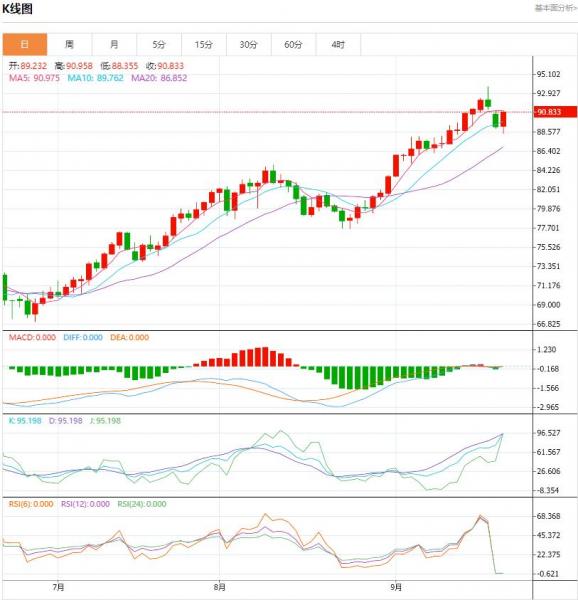This screenshot has height=600, width=578.
Task: Click the 8月 timeline marker
Action: tap(220, 587)
